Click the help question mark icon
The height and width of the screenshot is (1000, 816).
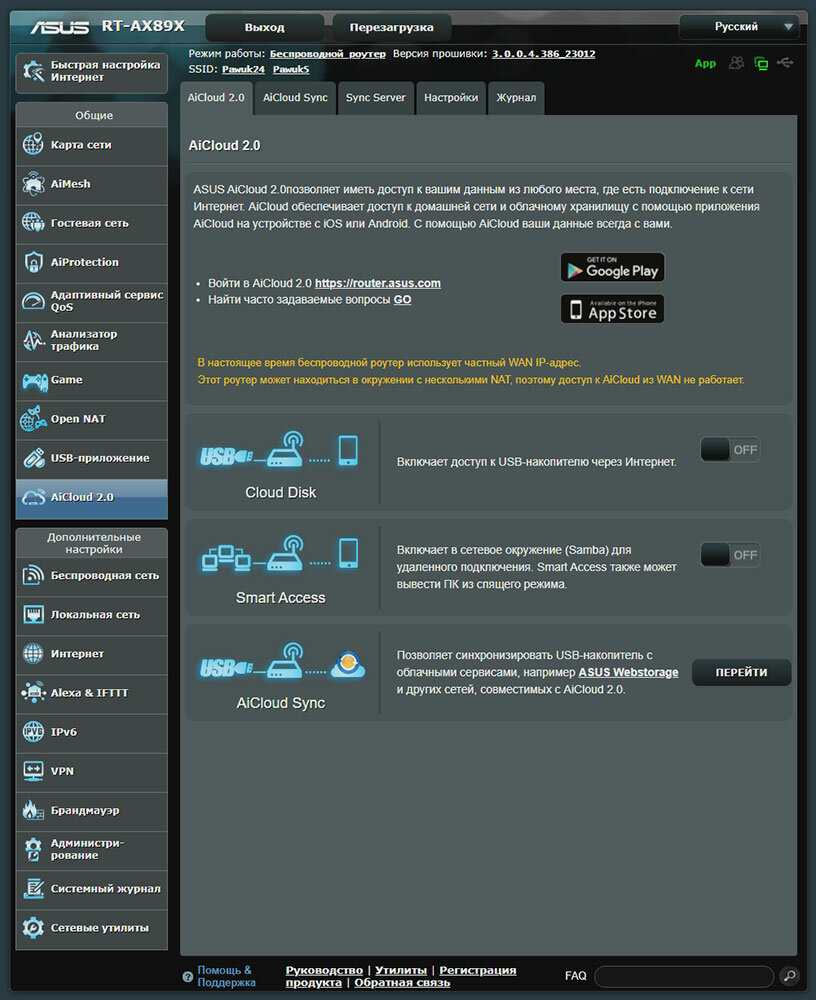tap(188, 976)
